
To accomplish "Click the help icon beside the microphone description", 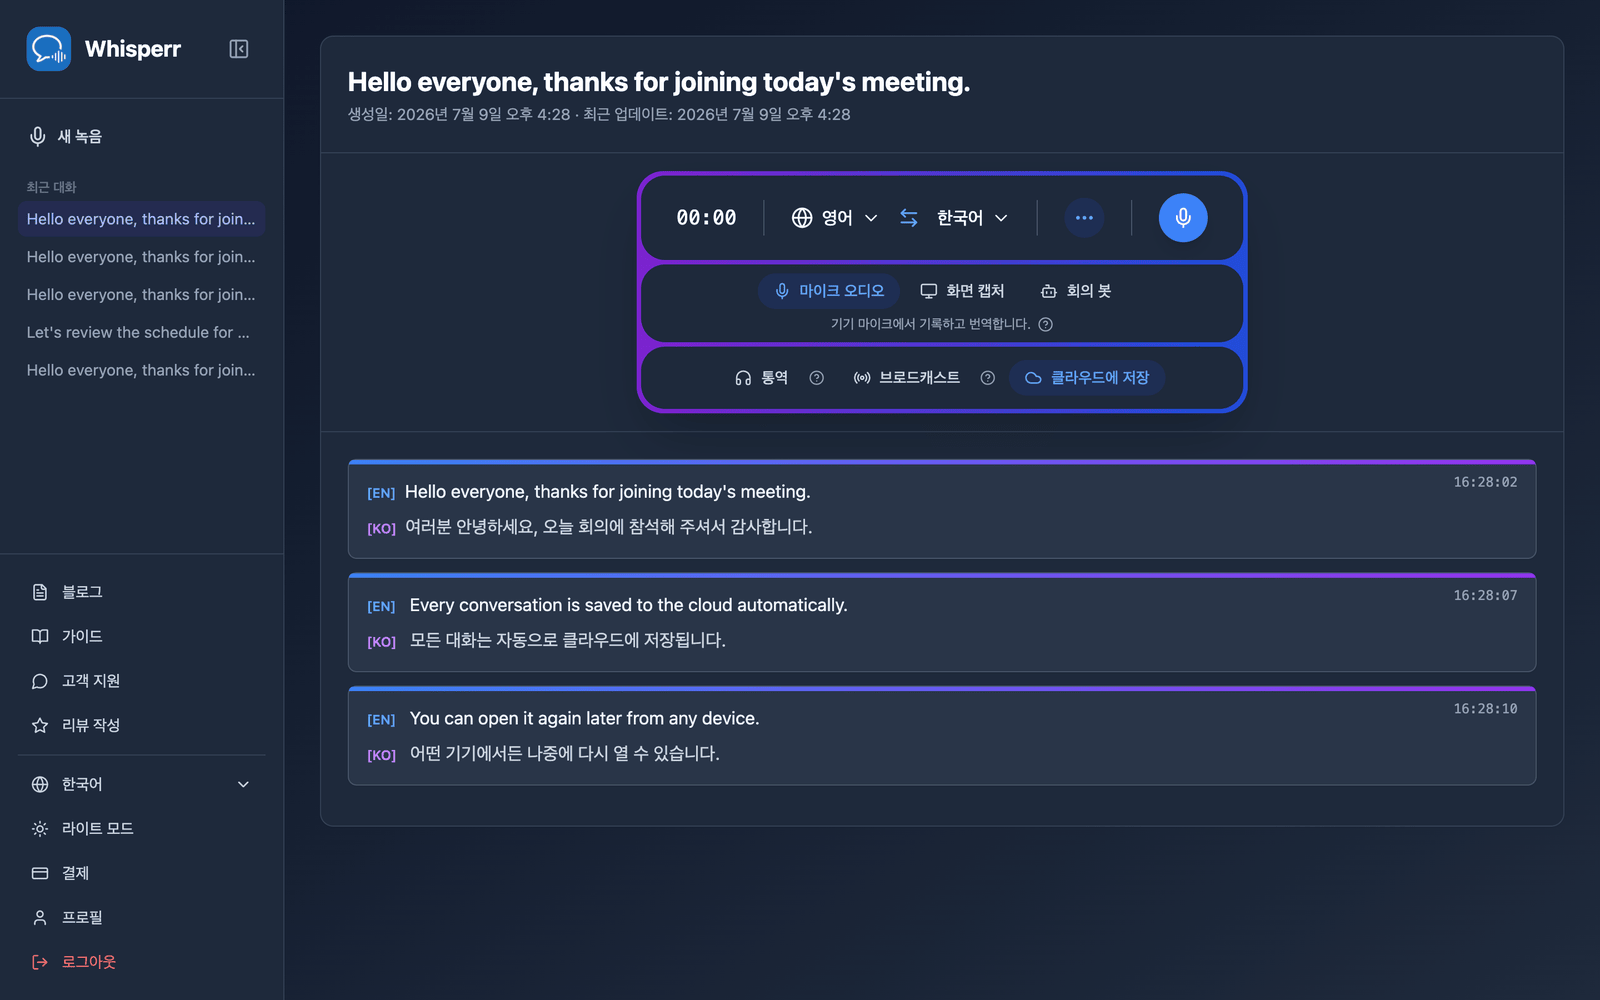I will click(1046, 324).
